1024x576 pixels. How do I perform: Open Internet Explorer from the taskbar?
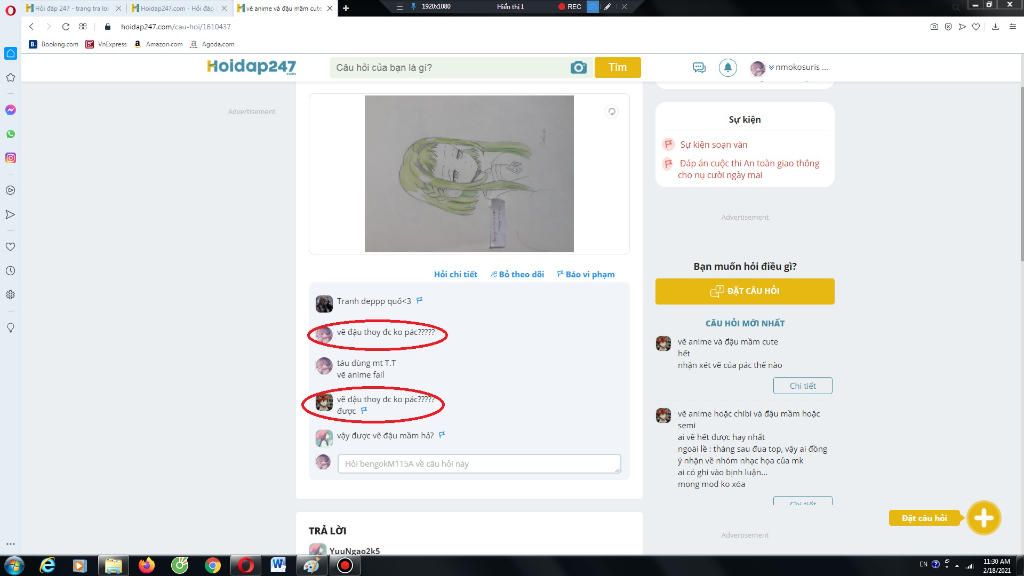pos(48,566)
